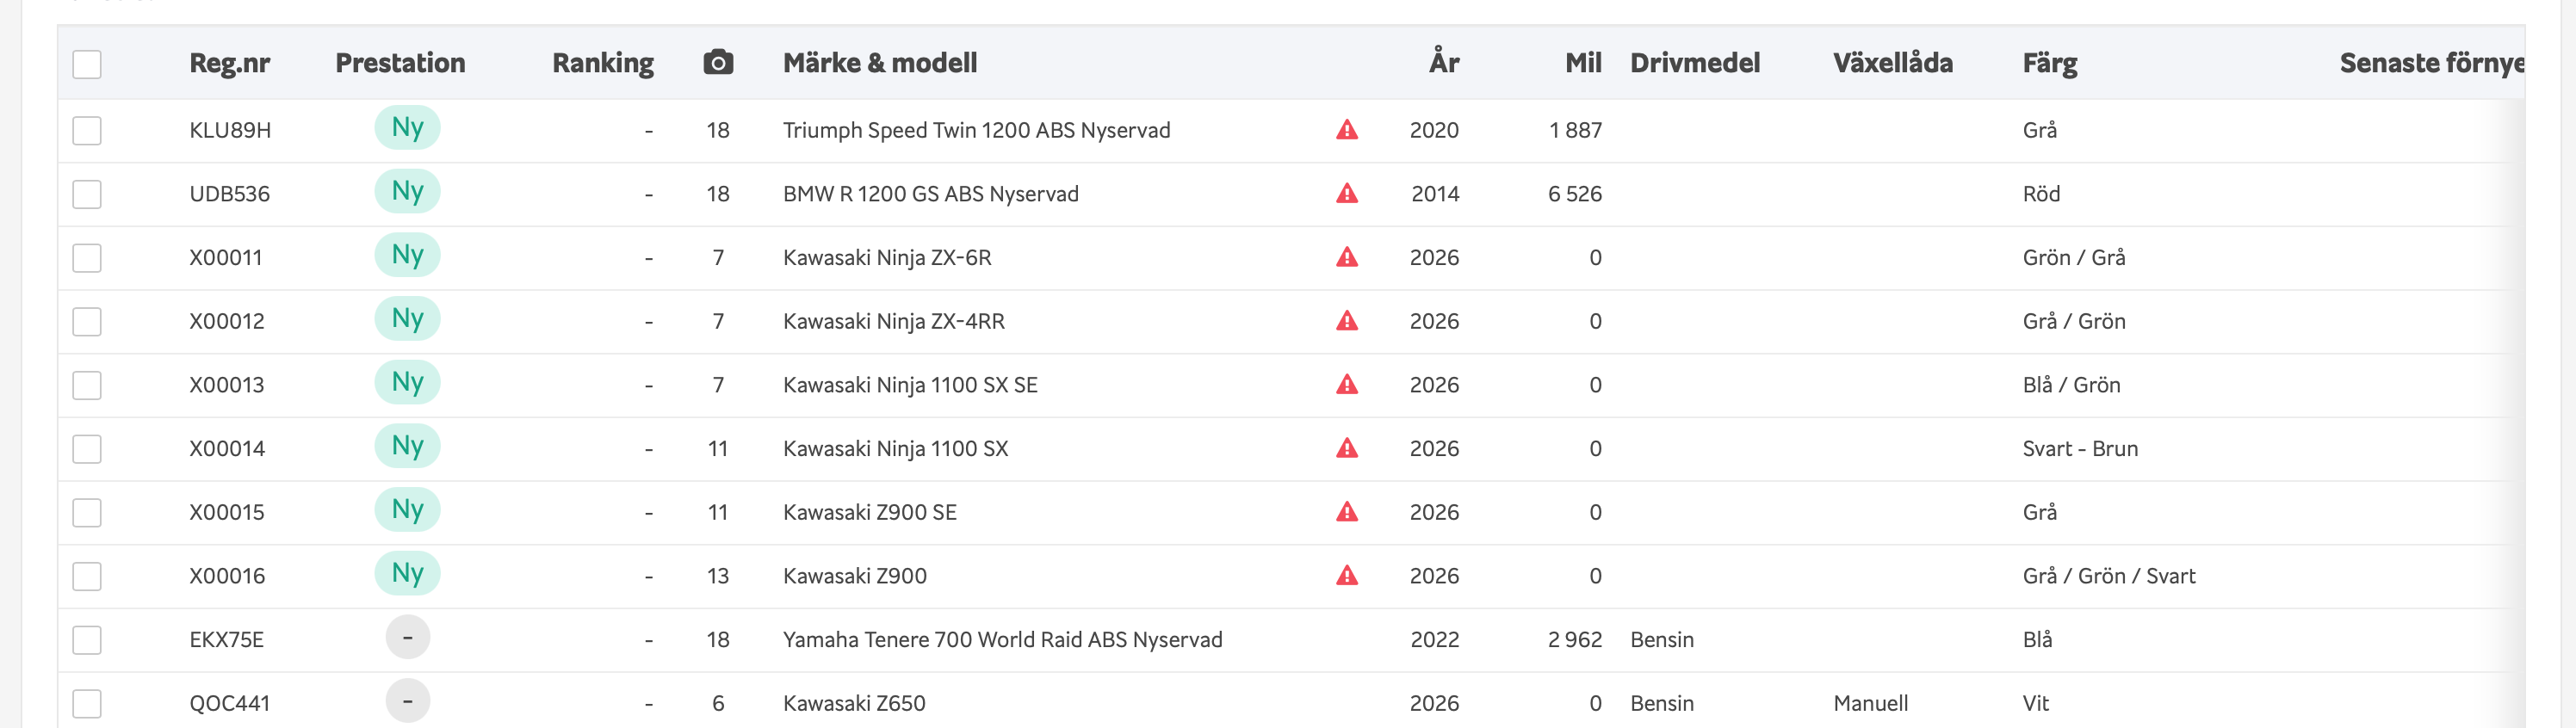Select the checkbox for X00013 row
This screenshot has height=728, width=2576.
[x=87, y=385]
